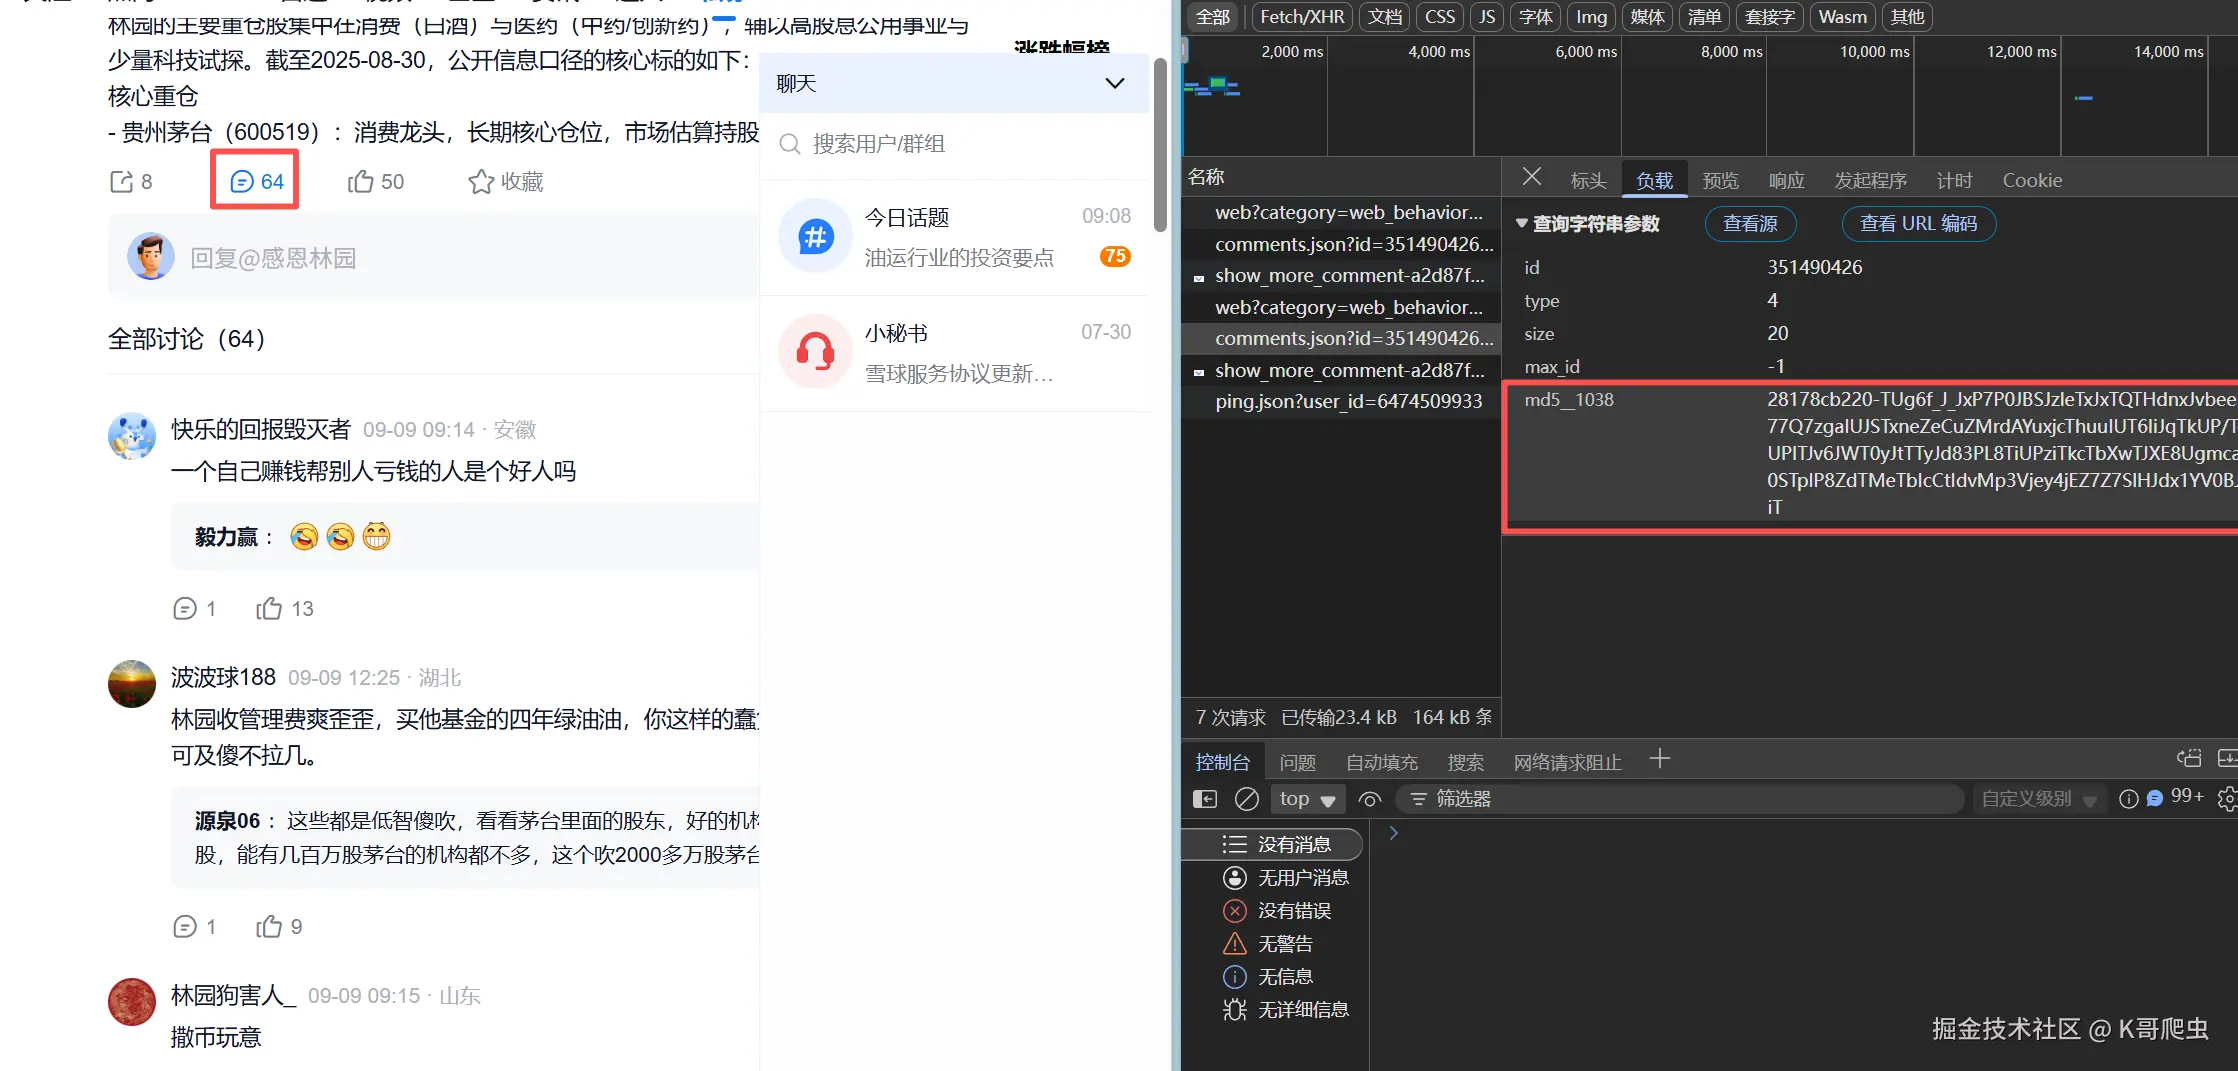Viewport: 2238px width, 1071px height.
Task: Select the ping.json?user_id=6474509933 request
Action: 1341,402
